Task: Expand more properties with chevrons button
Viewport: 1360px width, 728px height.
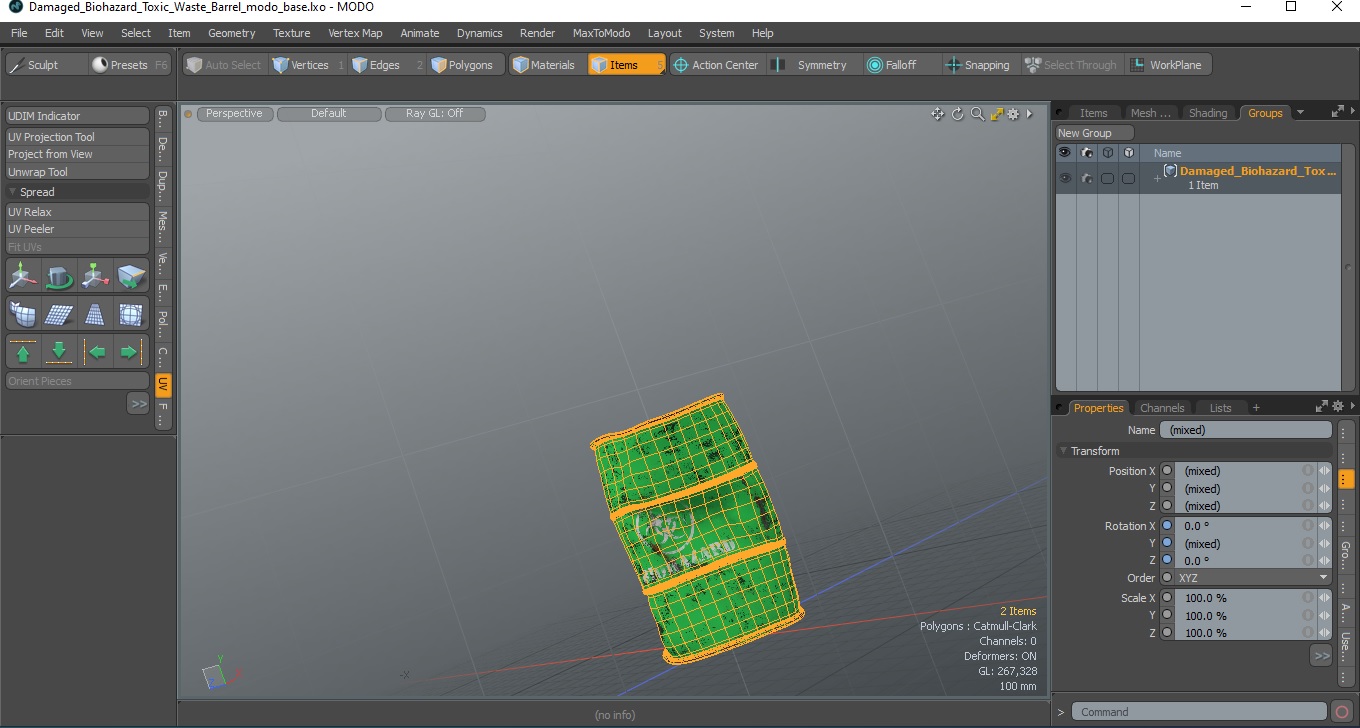Action: 1321,656
